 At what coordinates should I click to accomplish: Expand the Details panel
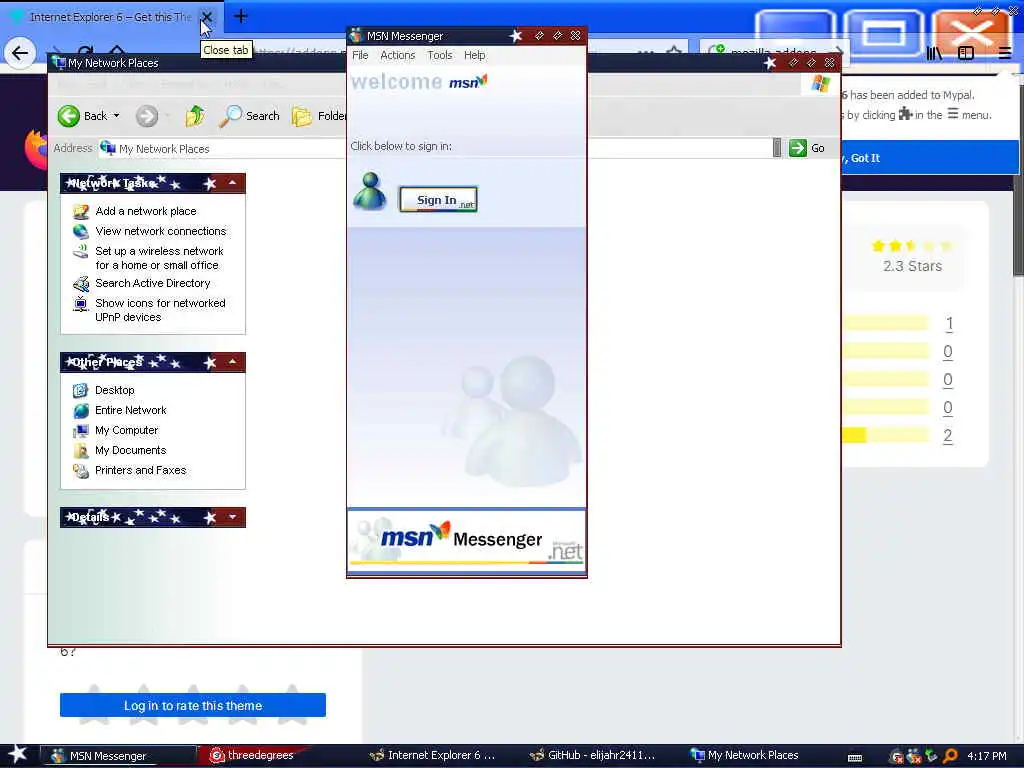click(x=232, y=517)
